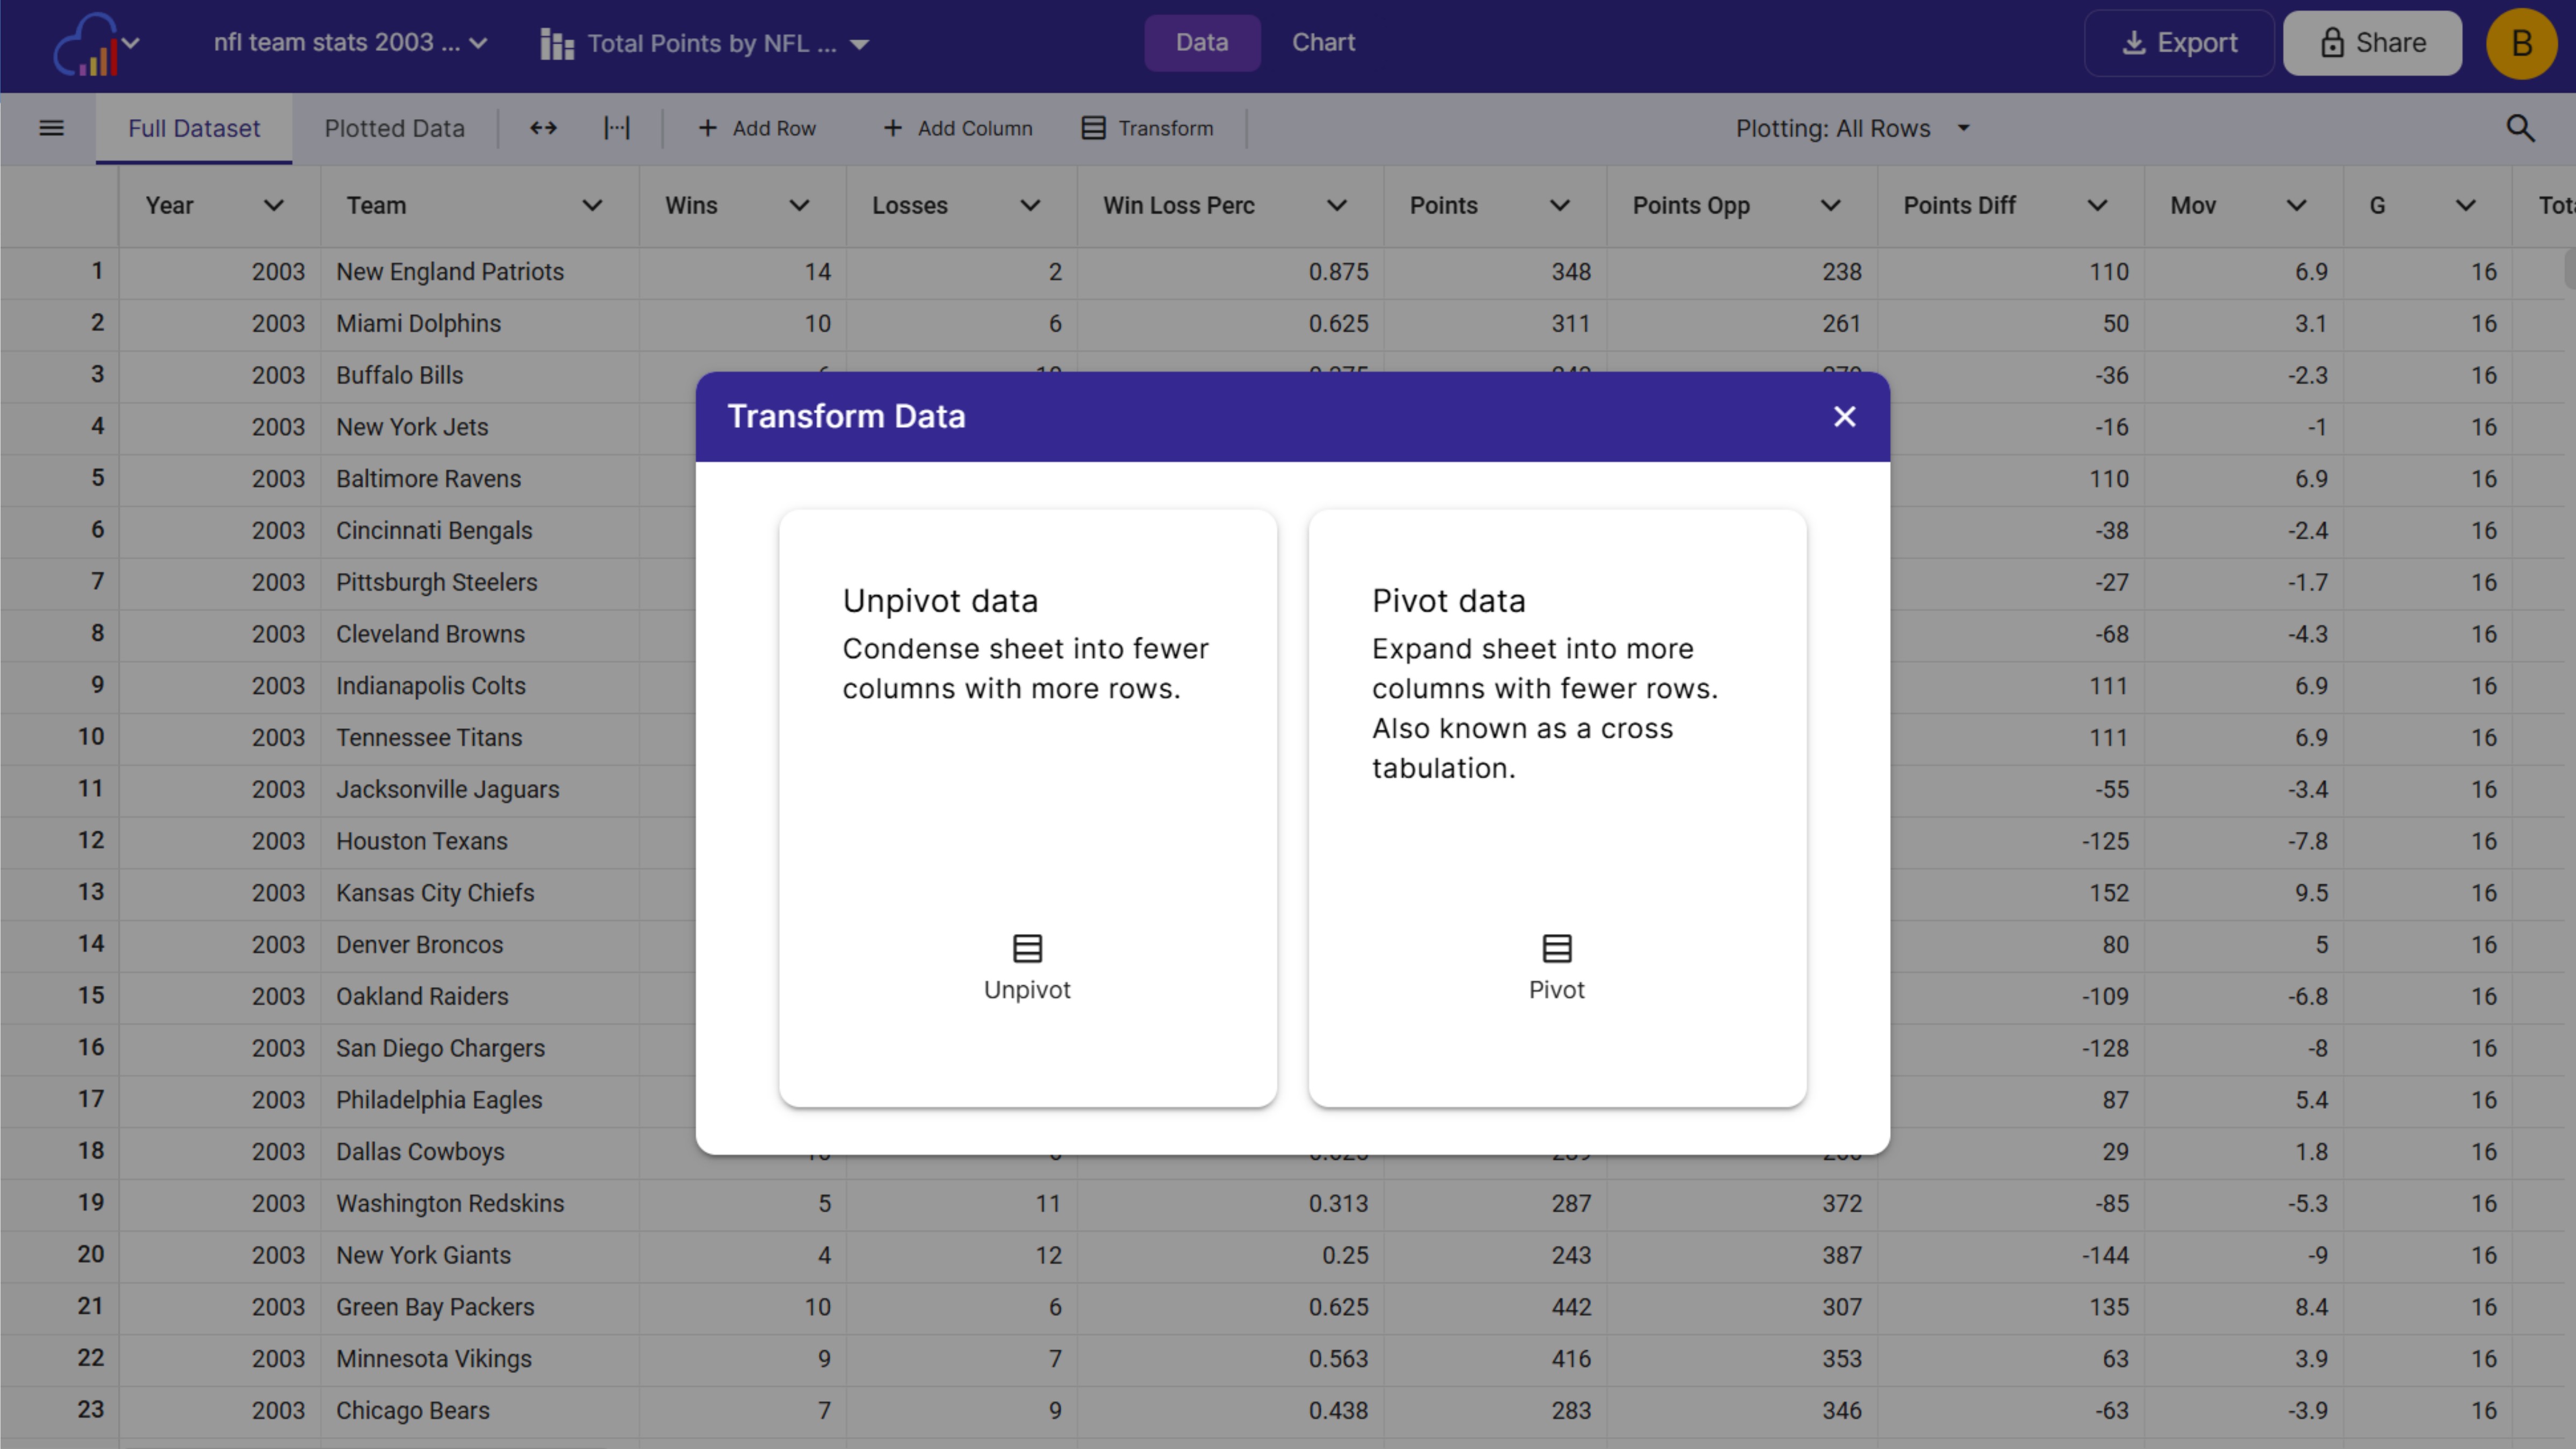The height and width of the screenshot is (1449, 2576).
Task: Open the Win Loss Perc column dropdown
Action: [1337, 206]
